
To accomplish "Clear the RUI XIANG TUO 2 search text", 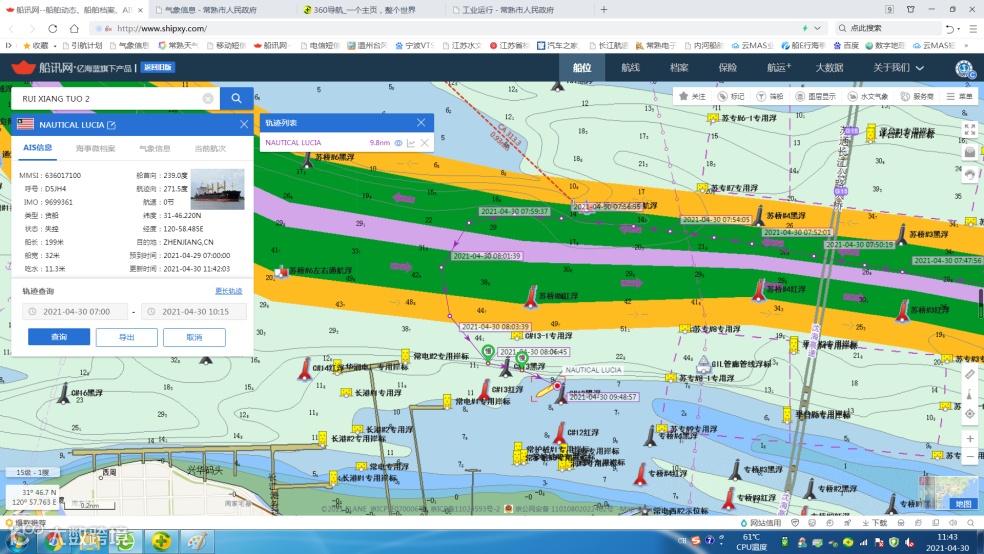I will click(x=208, y=99).
